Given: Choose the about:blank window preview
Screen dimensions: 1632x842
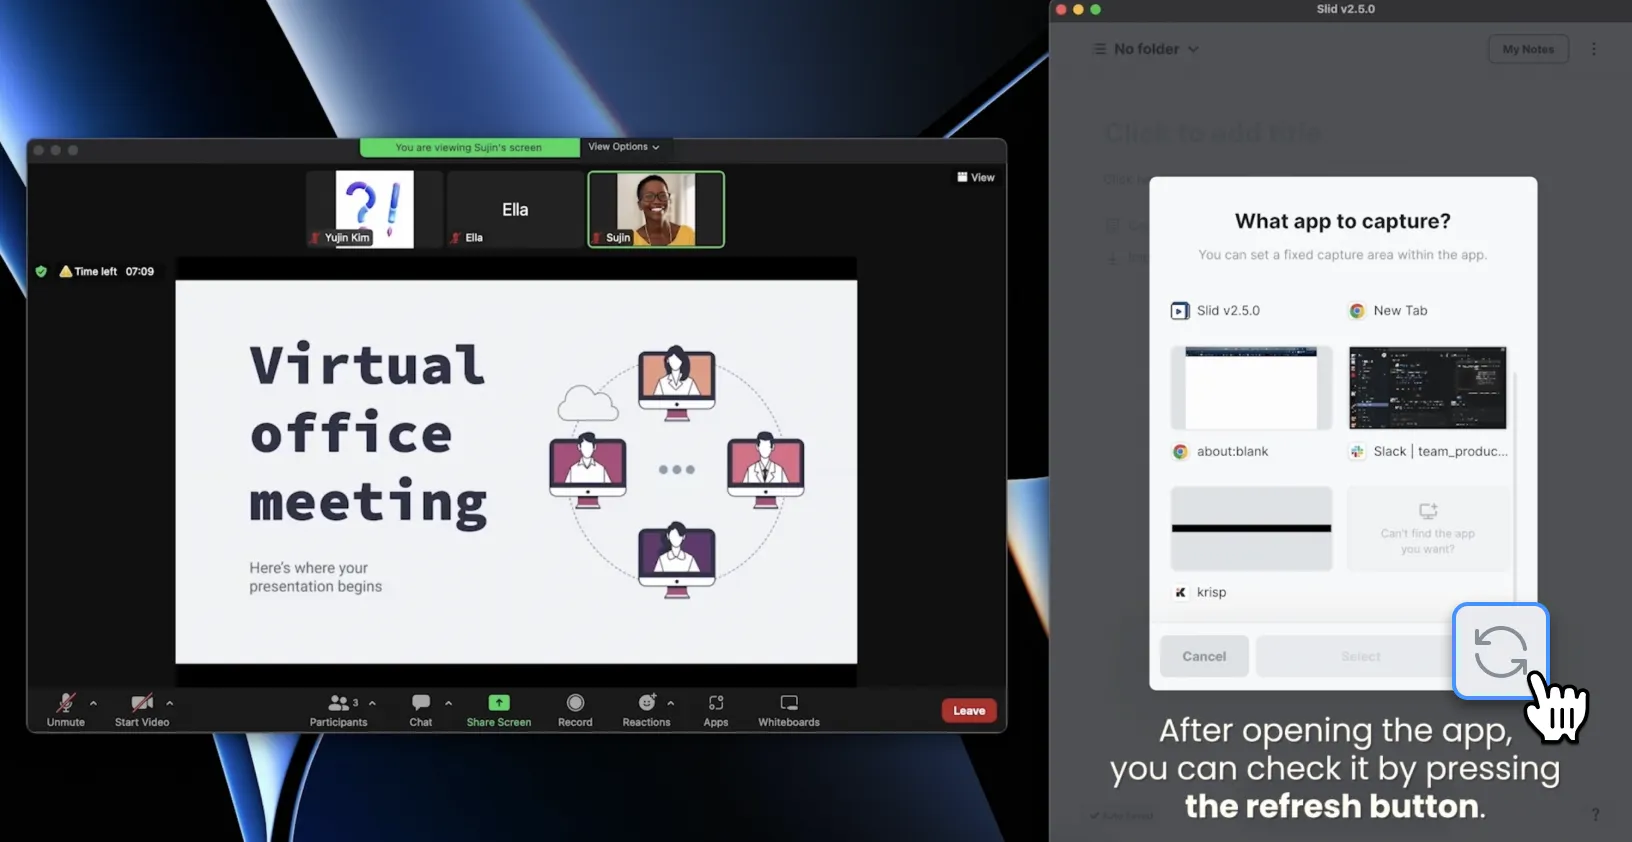Looking at the screenshot, I should [x=1251, y=388].
